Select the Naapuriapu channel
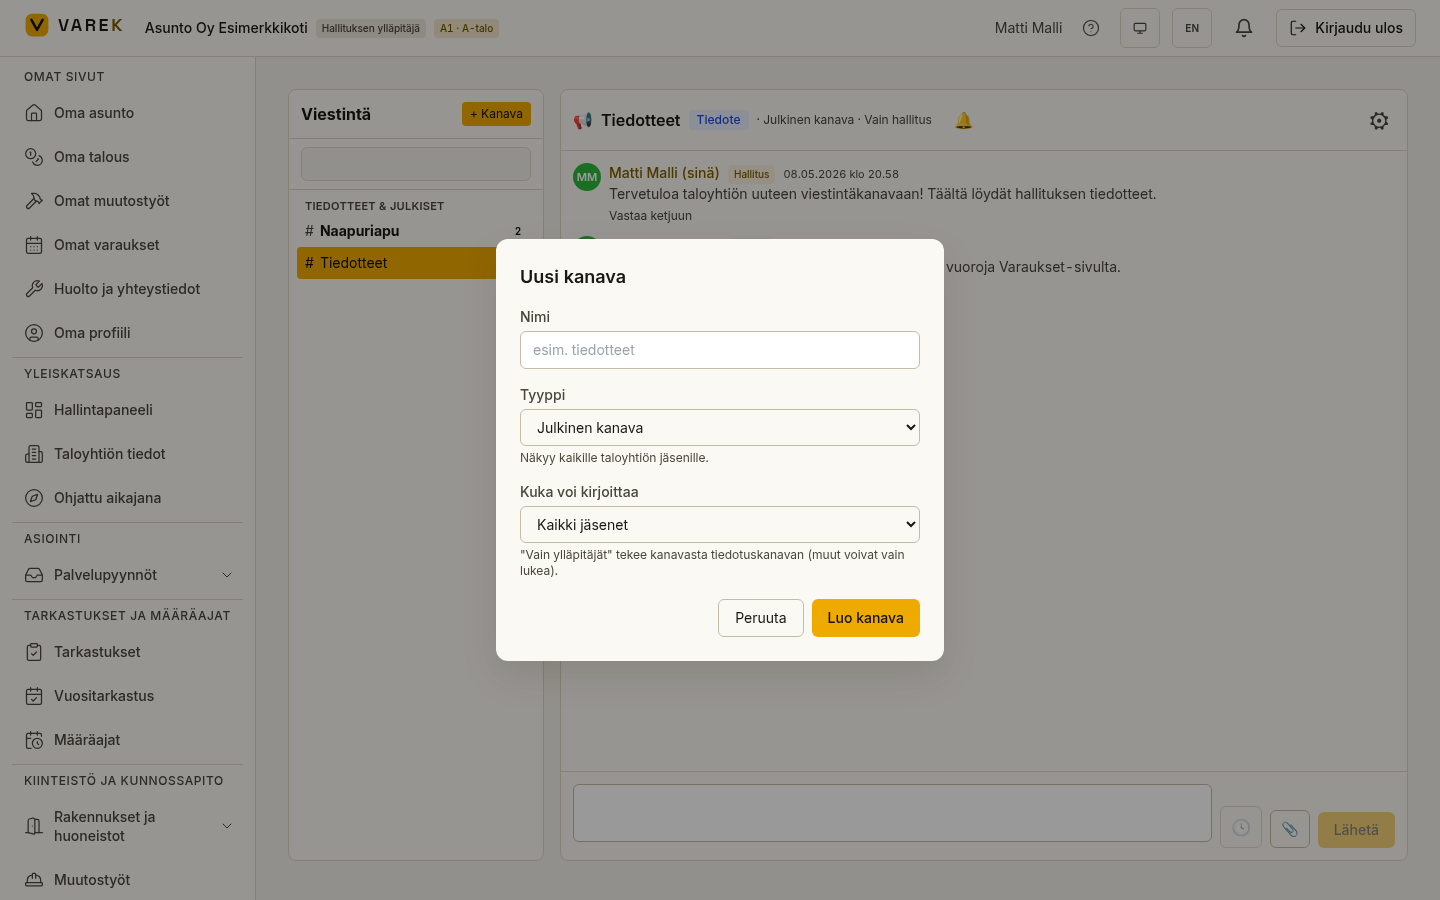Image resolution: width=1440 pixels, height=900 pixels. 416,231
